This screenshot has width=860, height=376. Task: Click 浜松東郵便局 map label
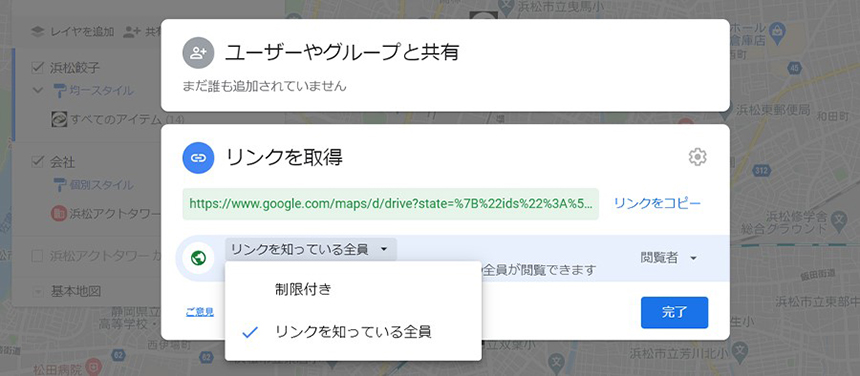pos(773,111)
